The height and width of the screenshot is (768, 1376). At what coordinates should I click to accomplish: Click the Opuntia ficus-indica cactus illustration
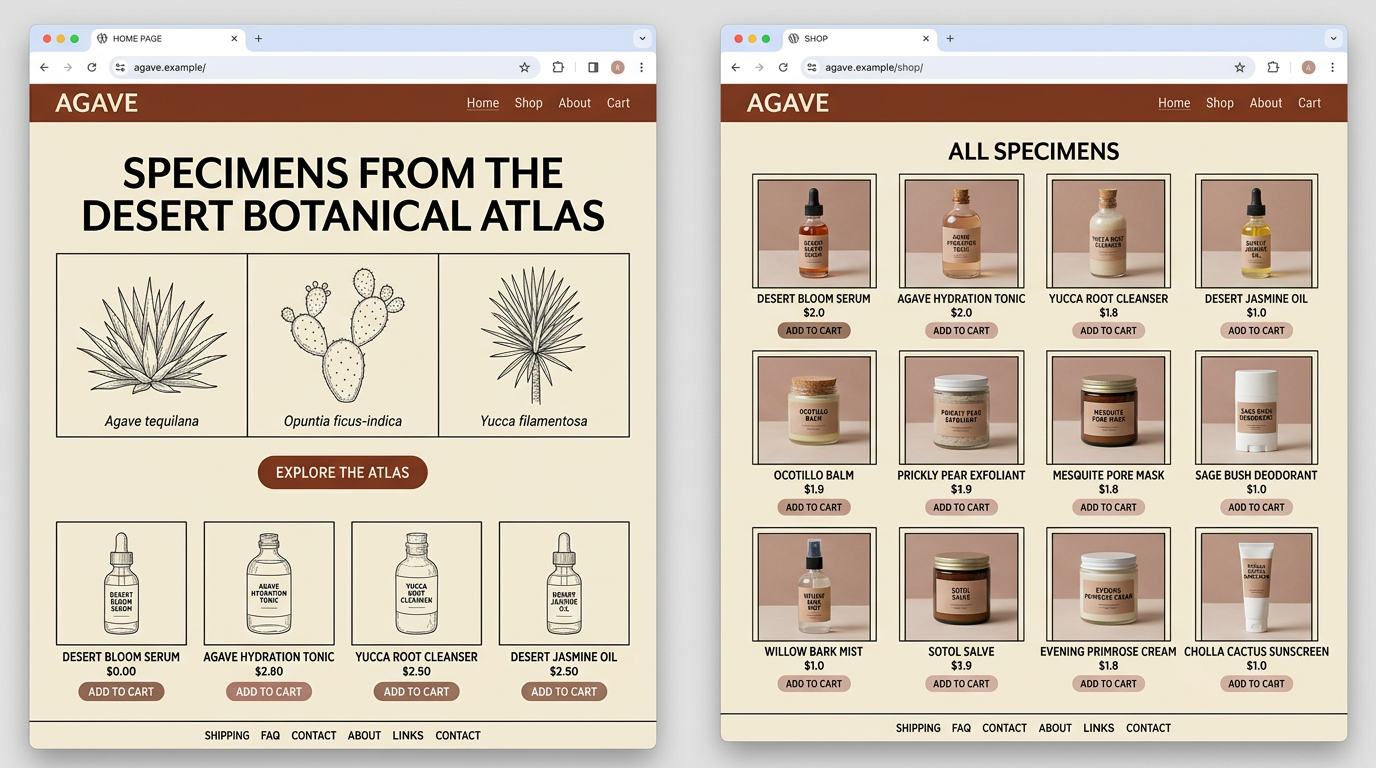pyautogui.click(x=342, y=335)
